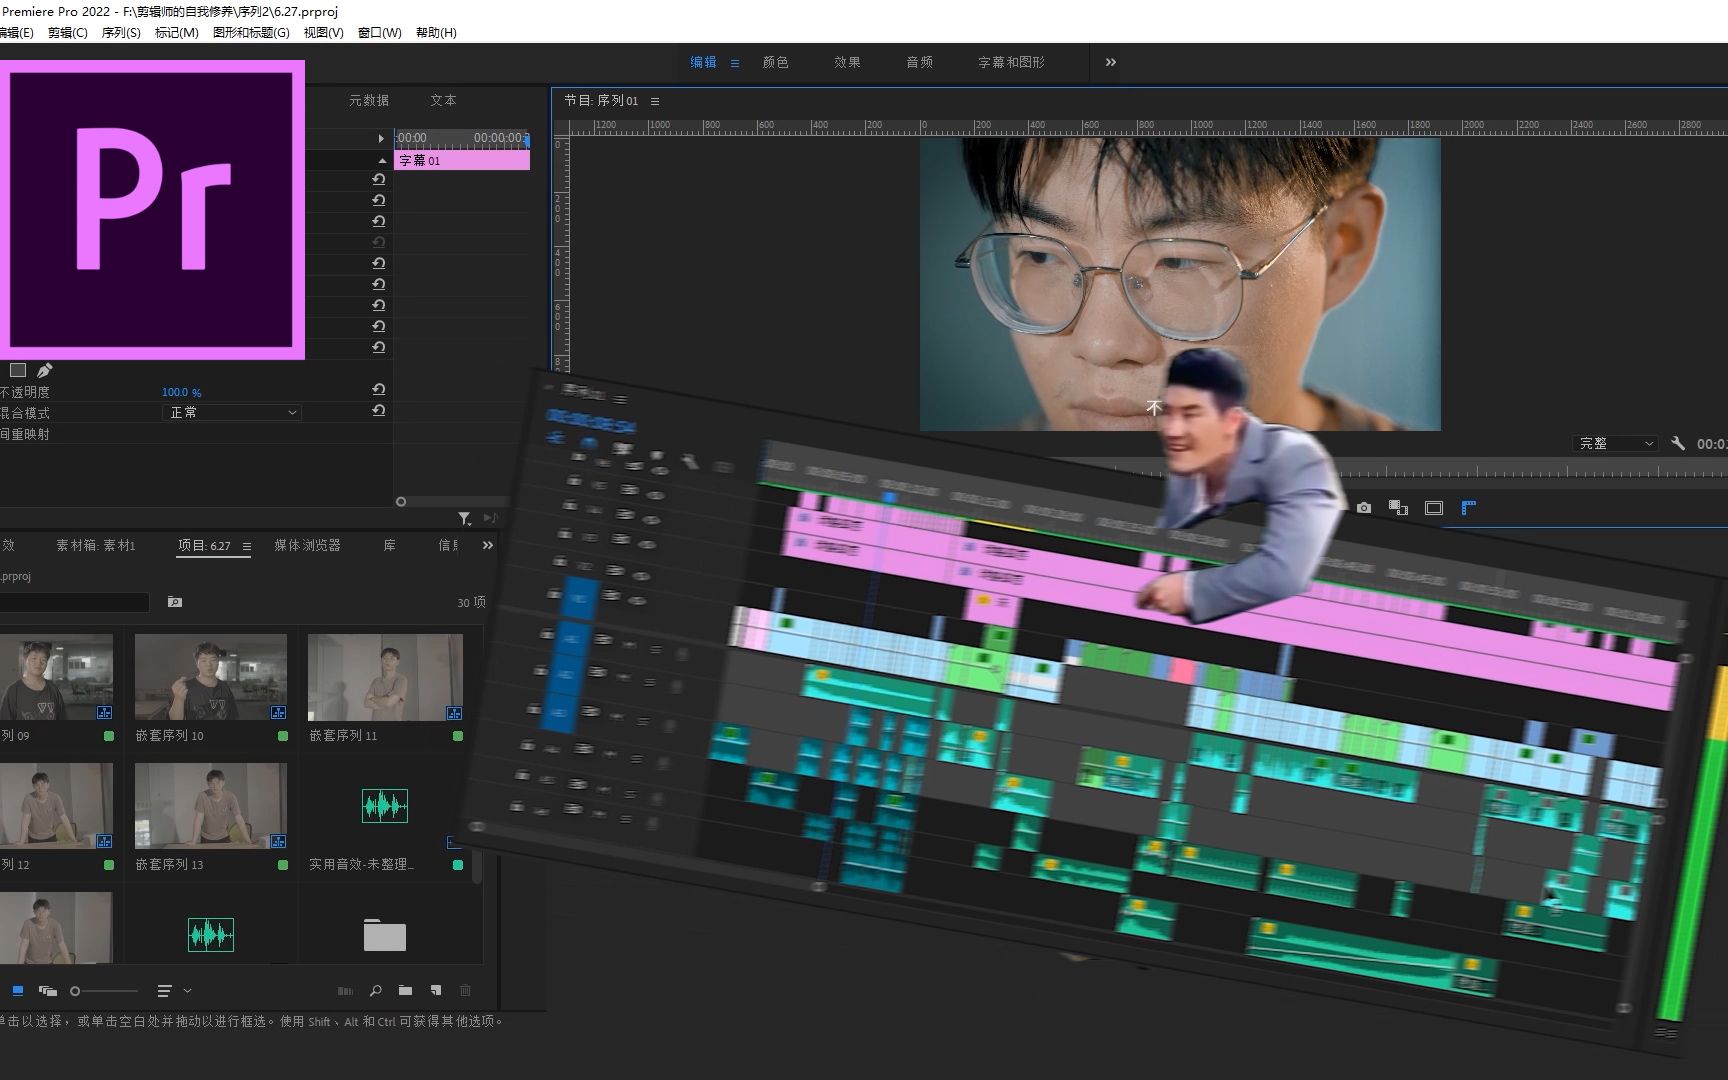Click the find magnifier in project panel
Image resolution: width=1728 pixels, height=1080 pixels.
click(376, 991)
